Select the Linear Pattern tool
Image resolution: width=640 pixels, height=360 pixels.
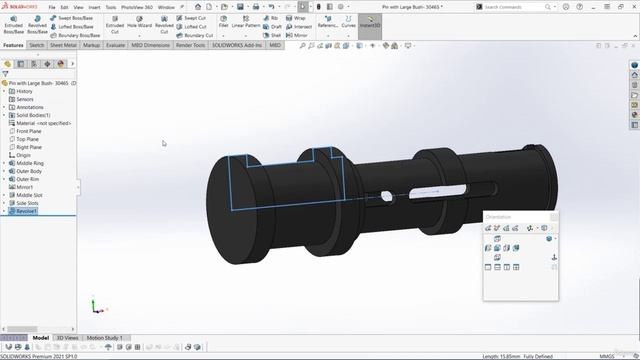click(x=246, y=22)
